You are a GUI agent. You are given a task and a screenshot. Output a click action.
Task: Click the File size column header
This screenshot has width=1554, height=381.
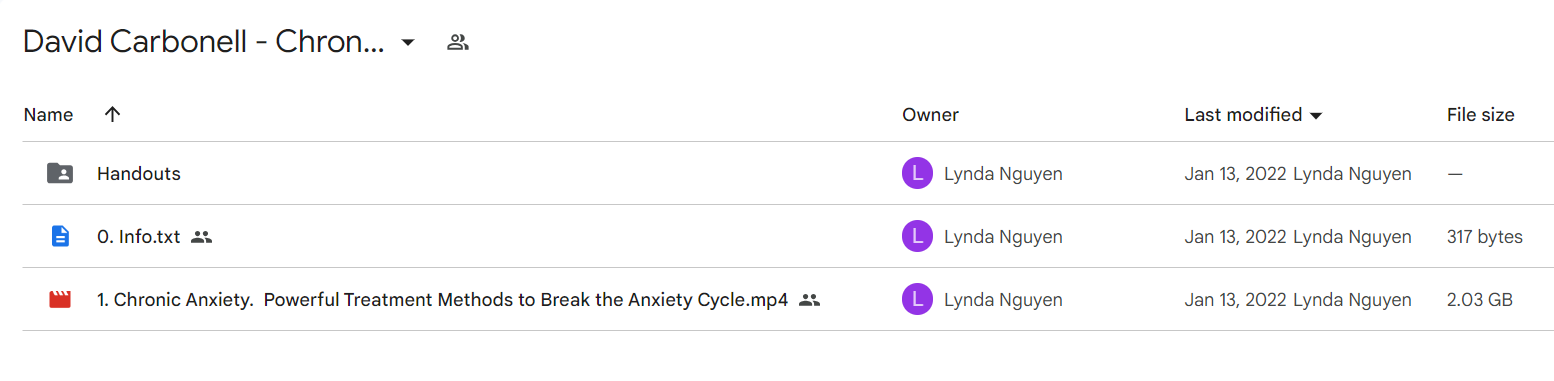(1480, 115)
